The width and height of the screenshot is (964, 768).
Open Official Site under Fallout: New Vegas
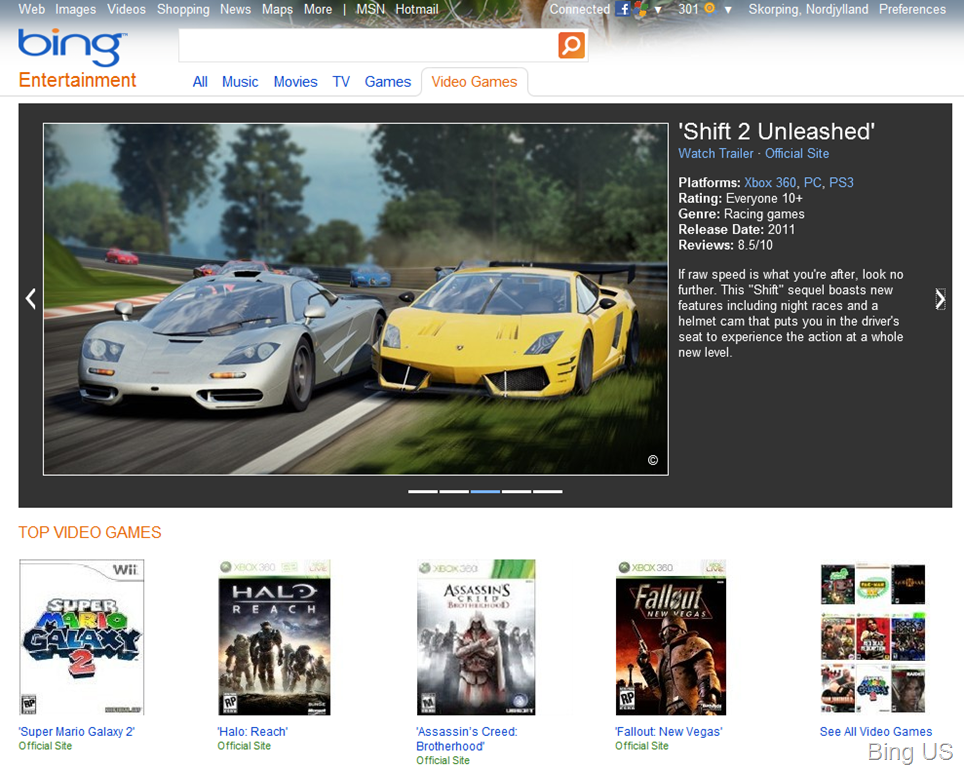click(642, 746)
